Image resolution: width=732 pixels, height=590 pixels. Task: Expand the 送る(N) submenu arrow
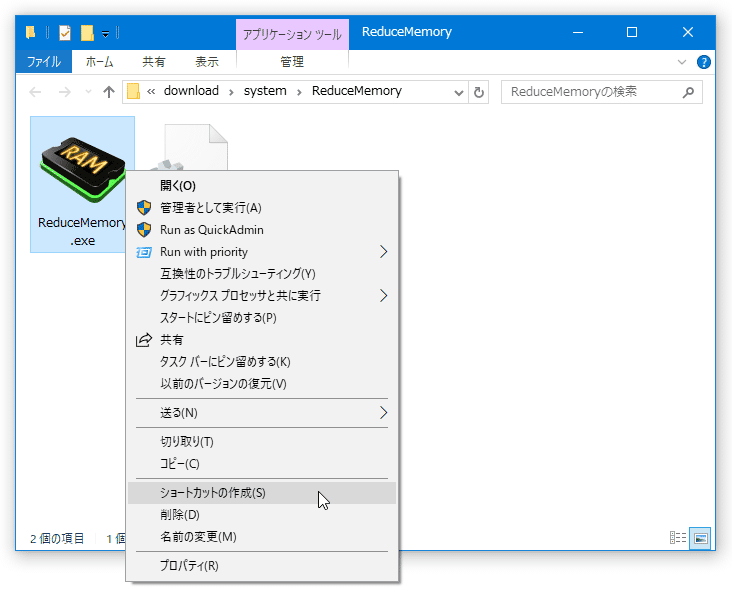click(383, 413)
